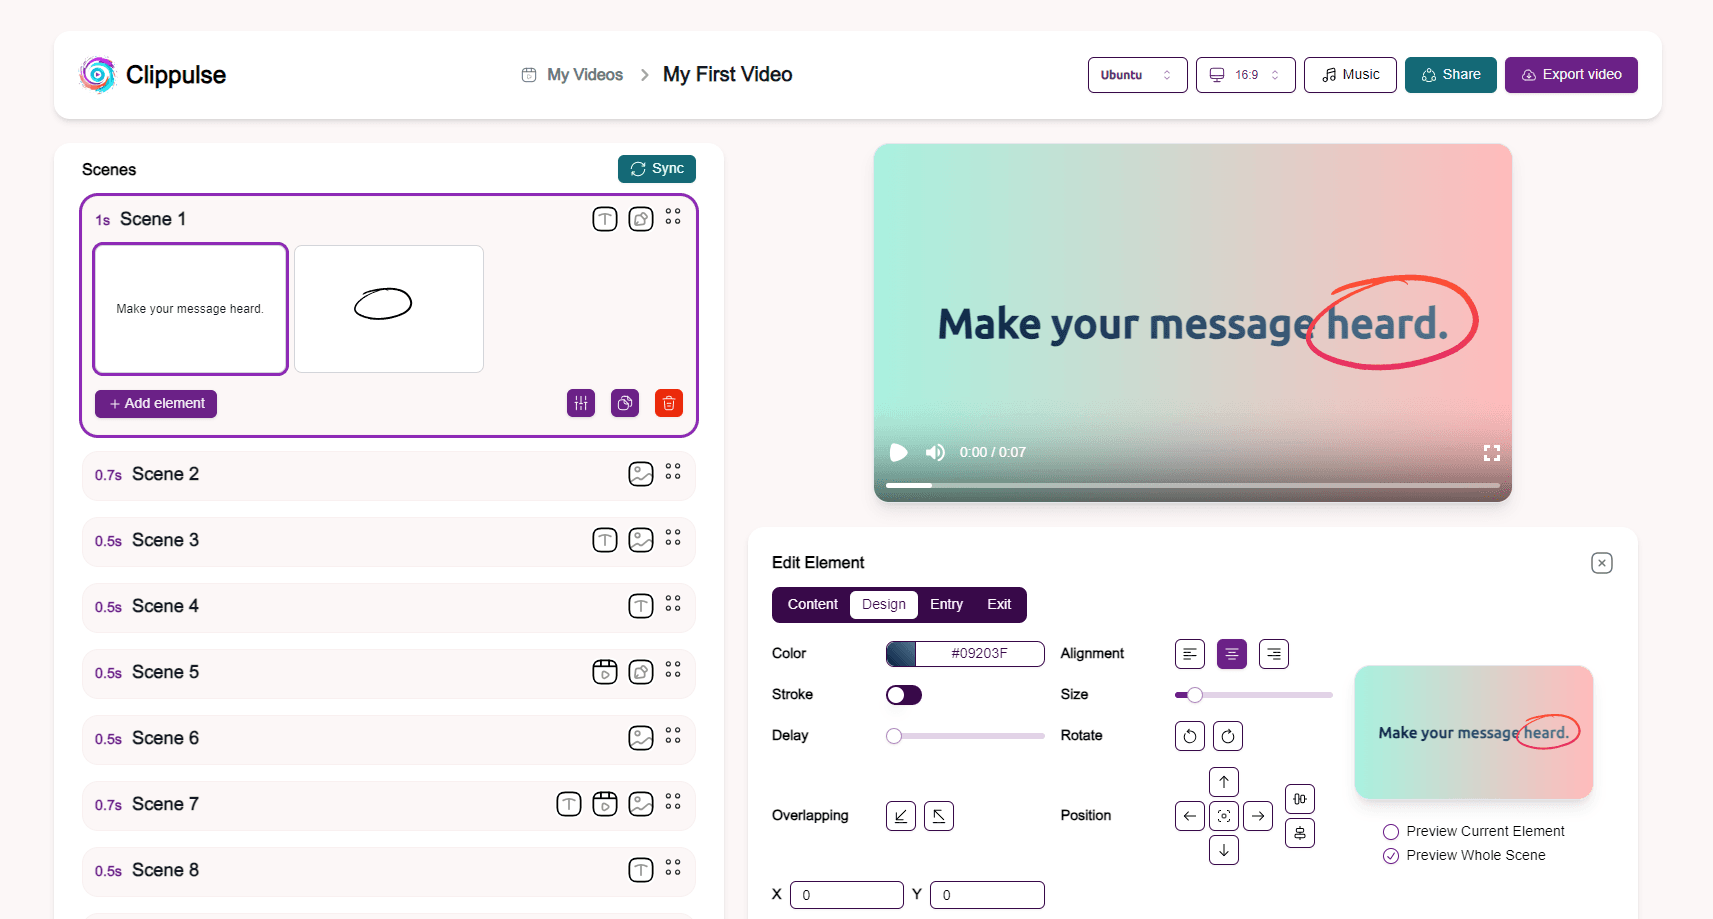The height and width of the screenshot is (919, 1713).
Task: Open the Content tab
Action: point(811,604)
